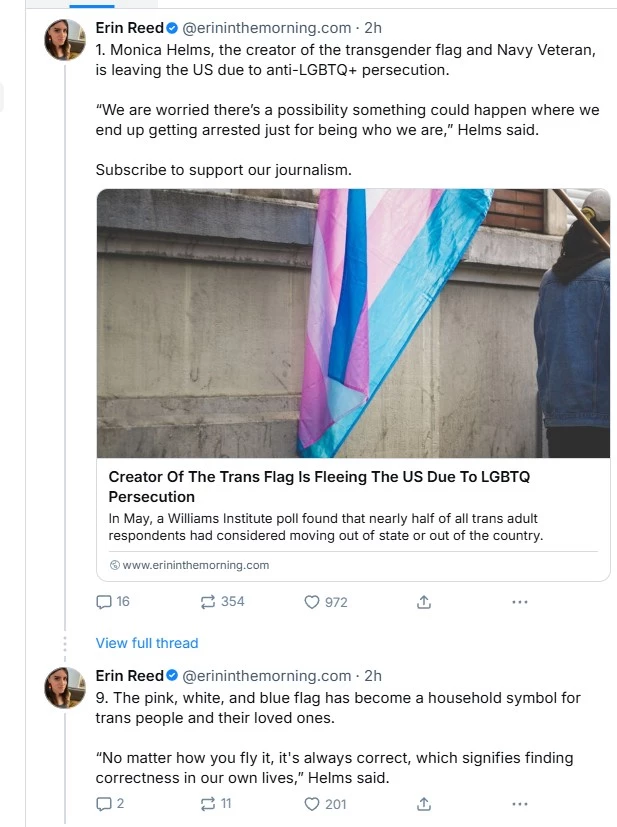Open more options on the second post
The width and height of the screenshot is (617, 827).
(x=519, y=803)
